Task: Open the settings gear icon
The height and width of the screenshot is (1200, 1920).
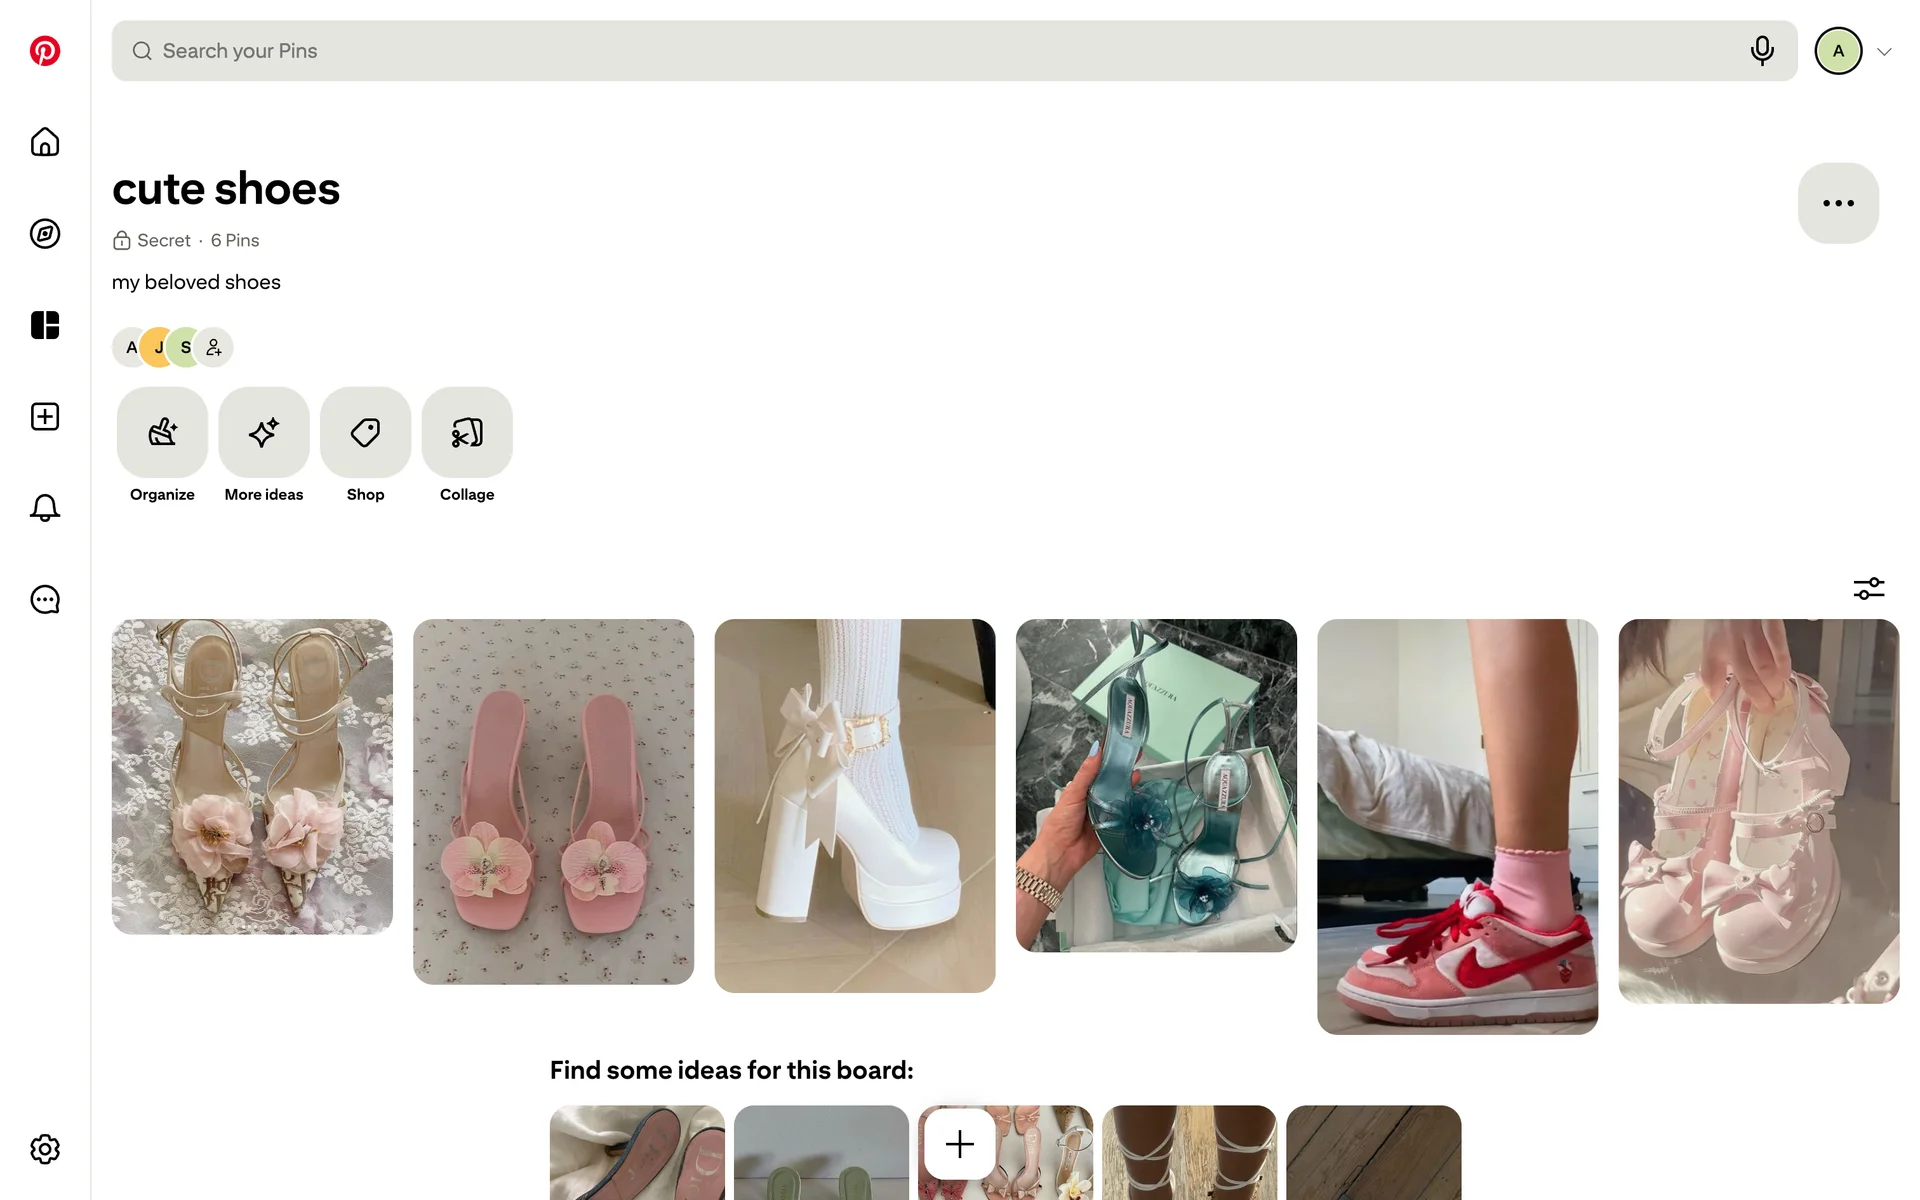Action: click(x=45, y=1149)
